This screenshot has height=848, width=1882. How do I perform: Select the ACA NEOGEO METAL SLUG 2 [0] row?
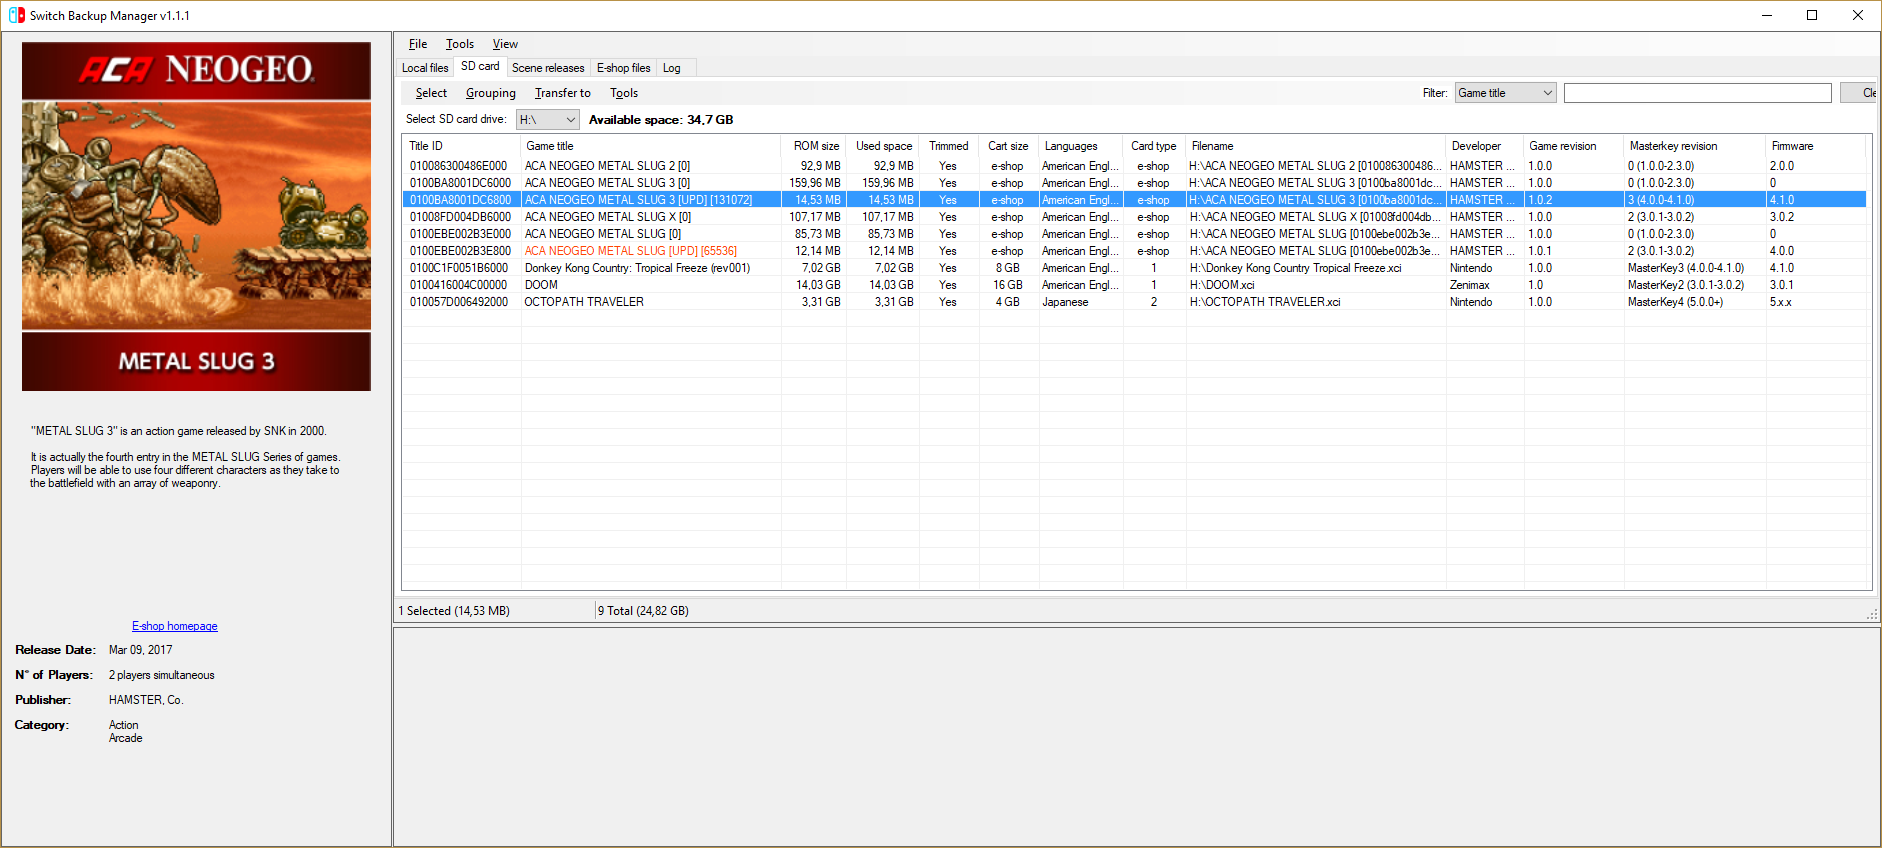pyautogui.click(x=1134, y=166)
